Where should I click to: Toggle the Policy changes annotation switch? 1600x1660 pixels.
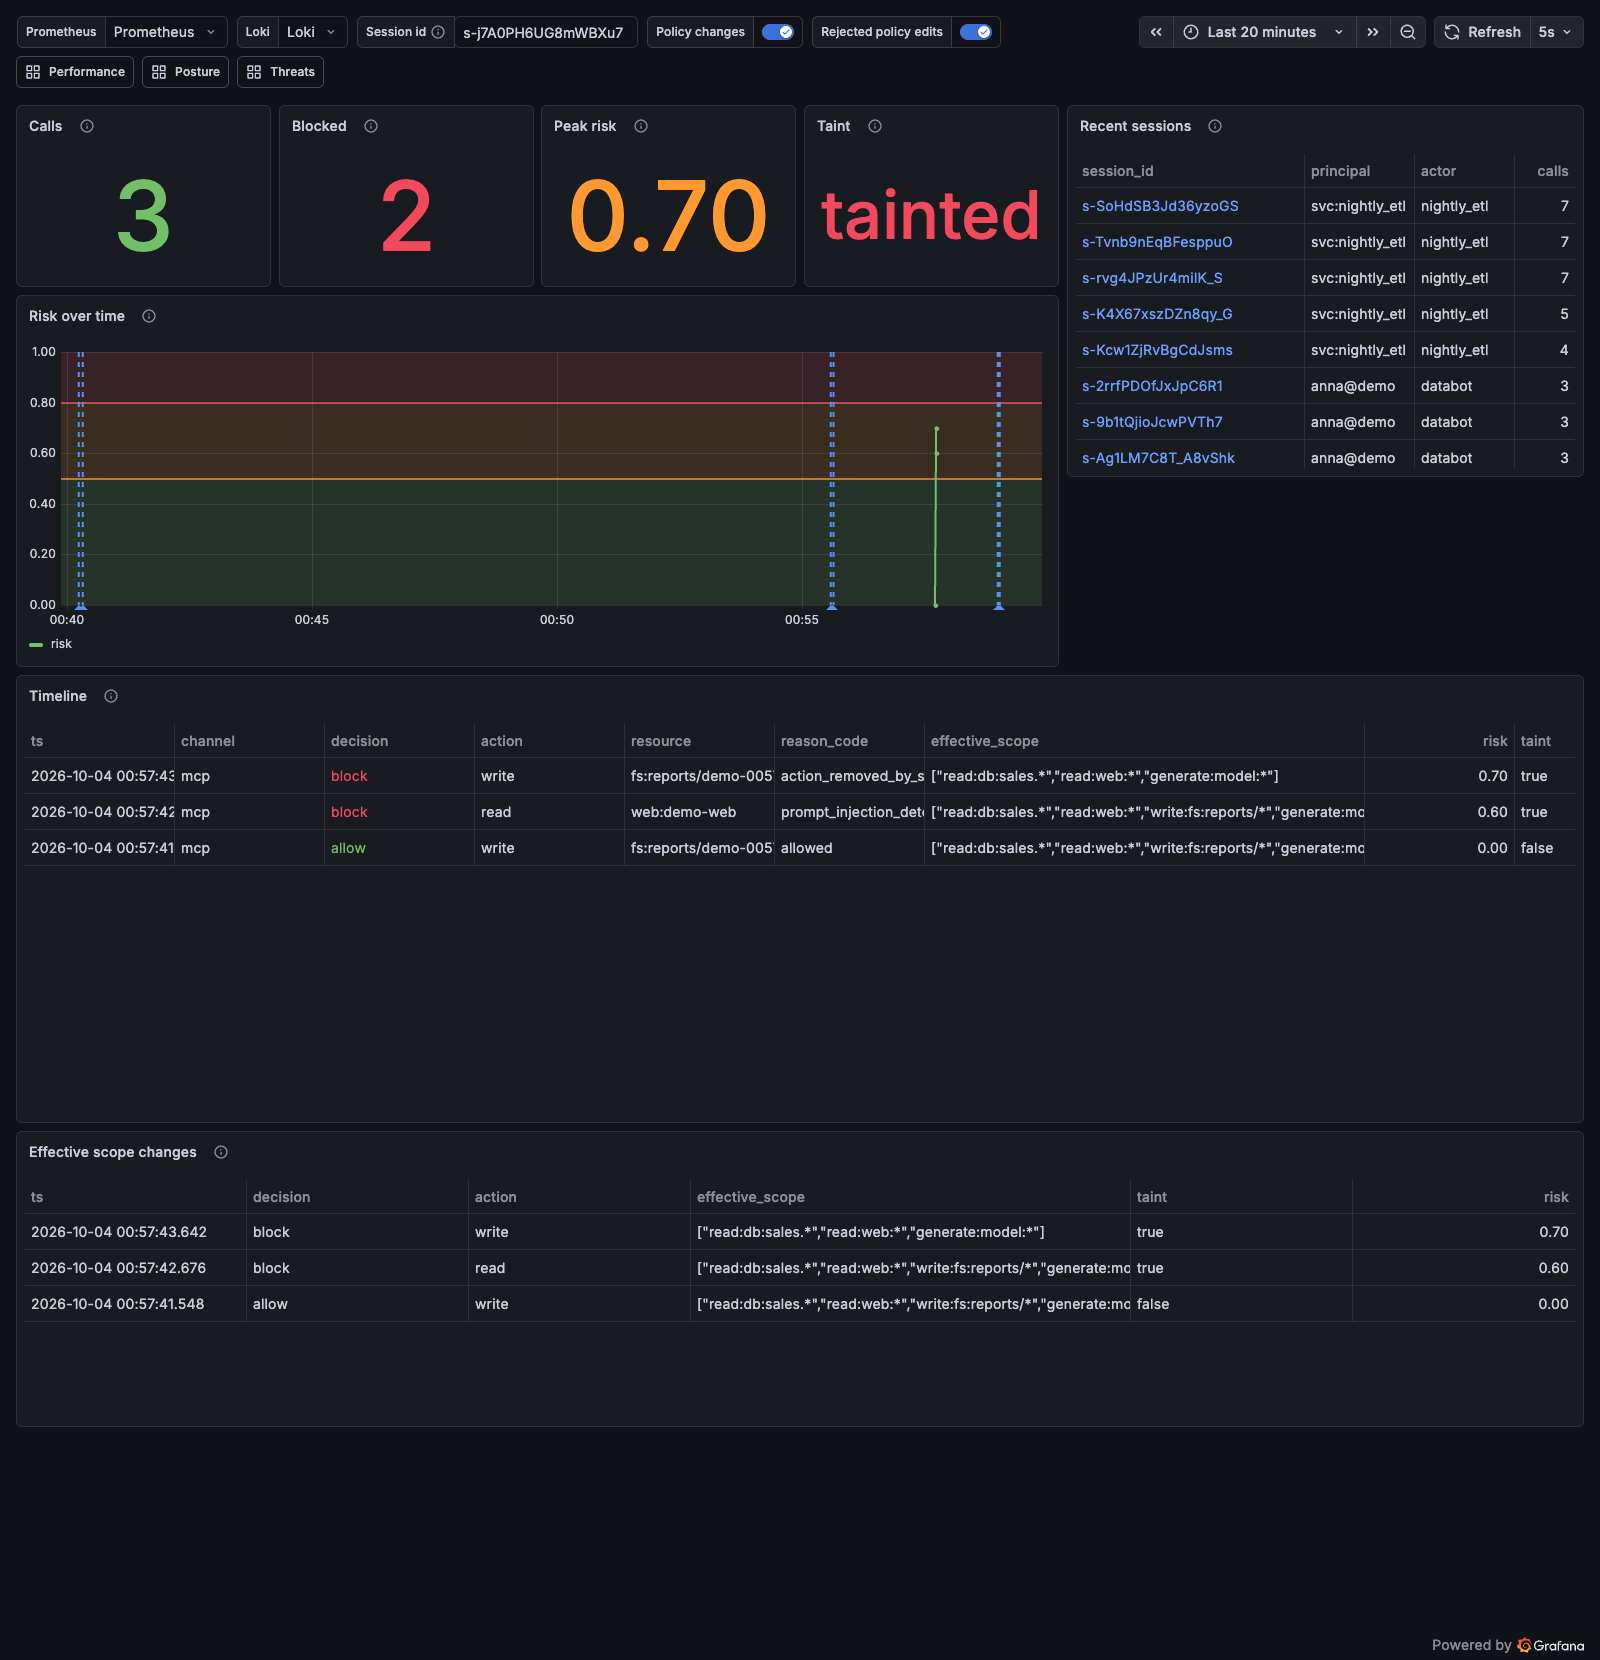pyautogui.click(x=778, y=32)
